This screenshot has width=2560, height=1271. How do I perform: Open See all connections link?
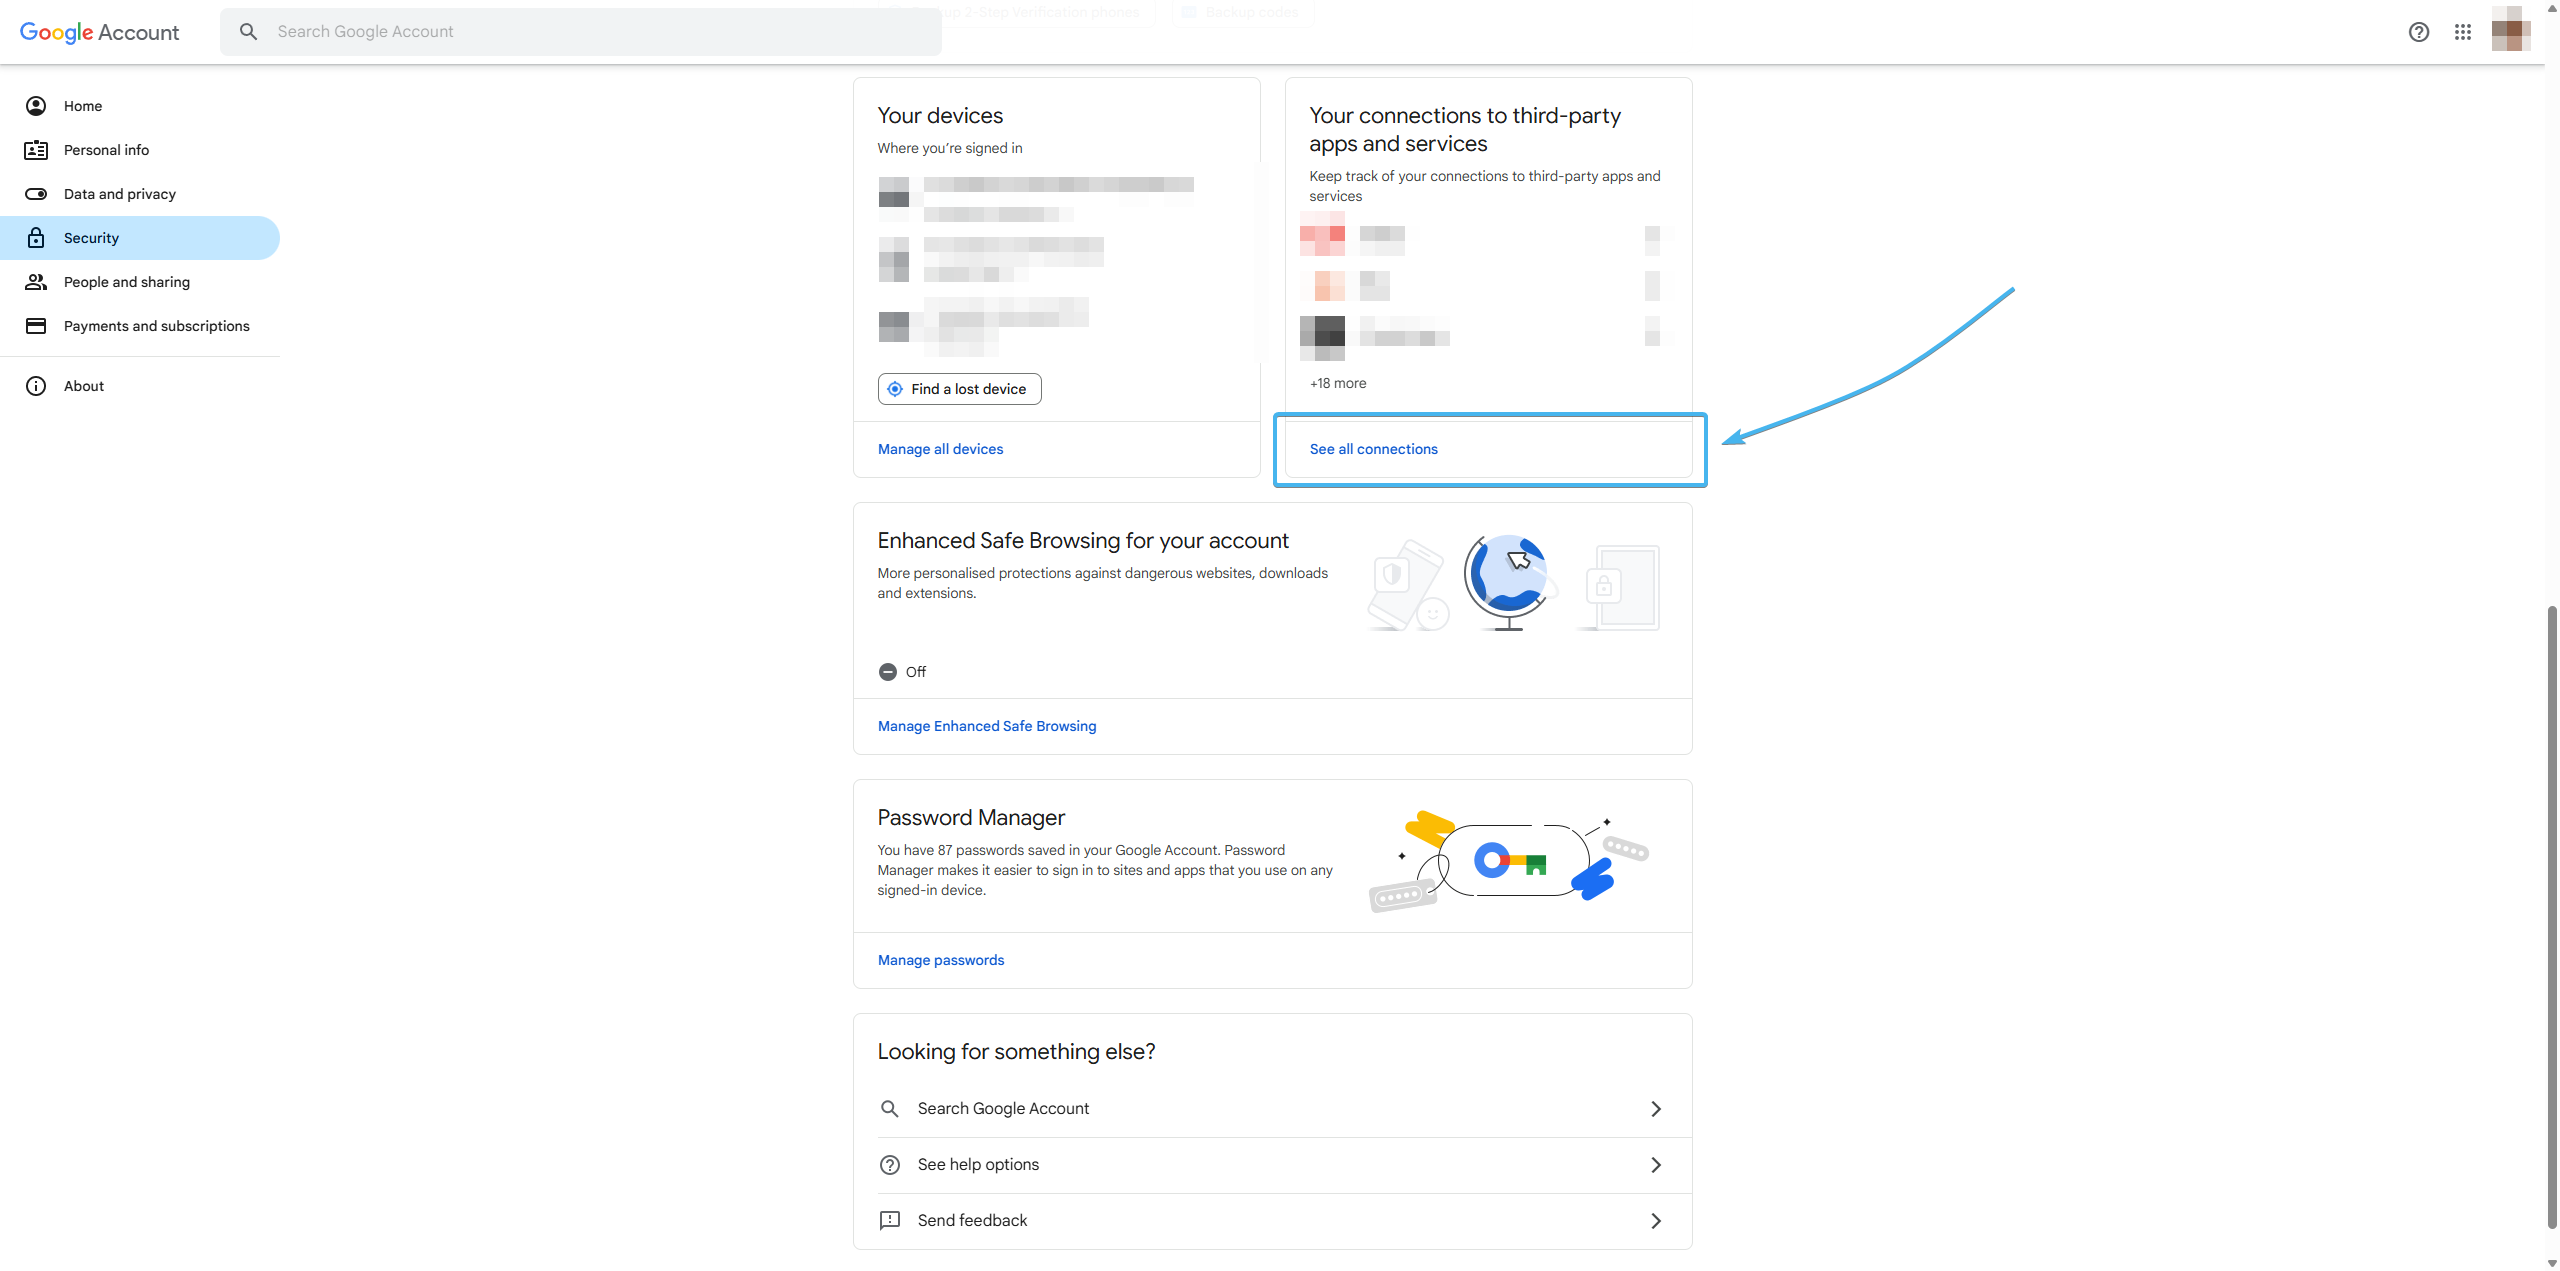1373,449
